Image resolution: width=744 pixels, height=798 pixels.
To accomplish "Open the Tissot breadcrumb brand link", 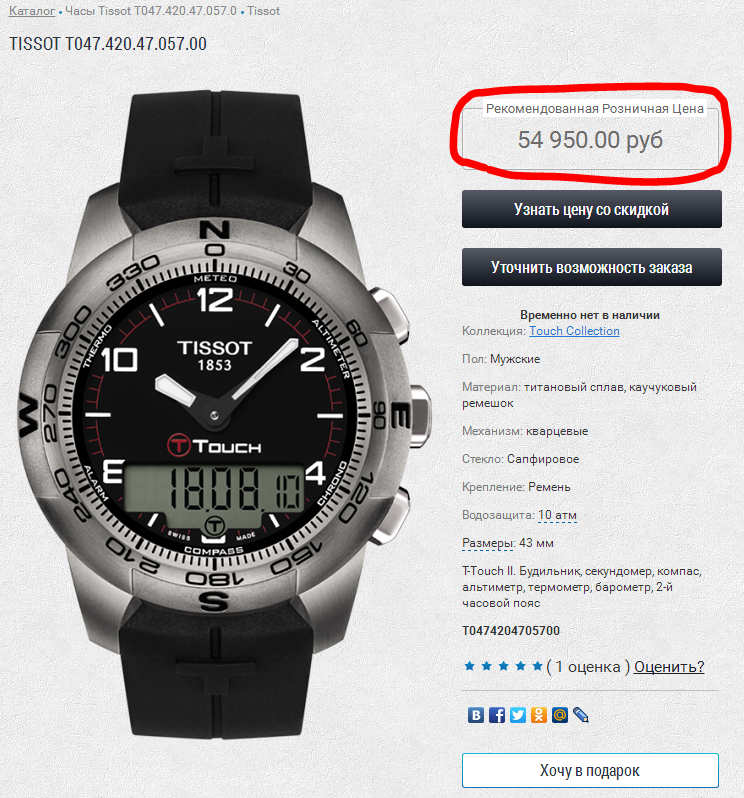I will [264, 11].
